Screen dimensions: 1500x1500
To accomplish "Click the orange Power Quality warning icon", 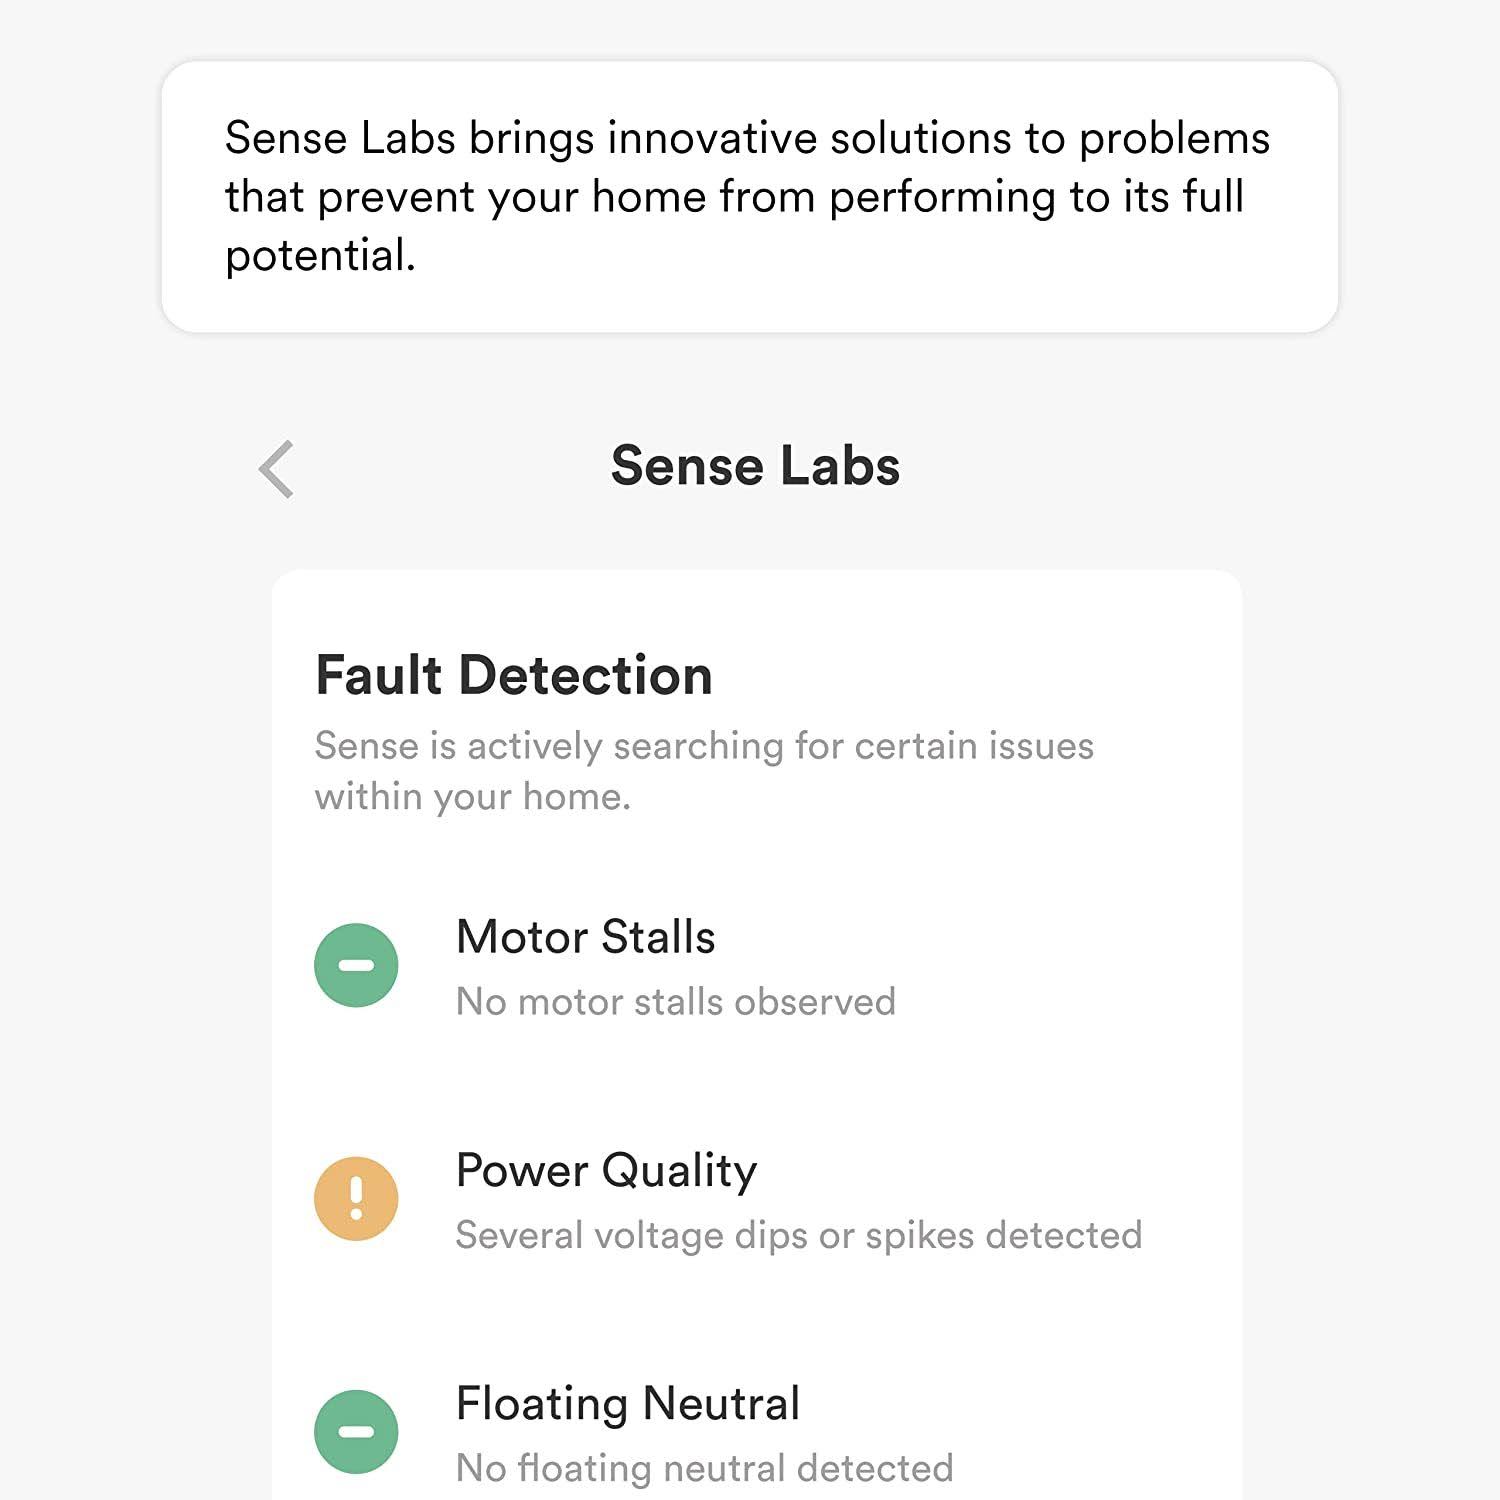I will [356, 1198].
